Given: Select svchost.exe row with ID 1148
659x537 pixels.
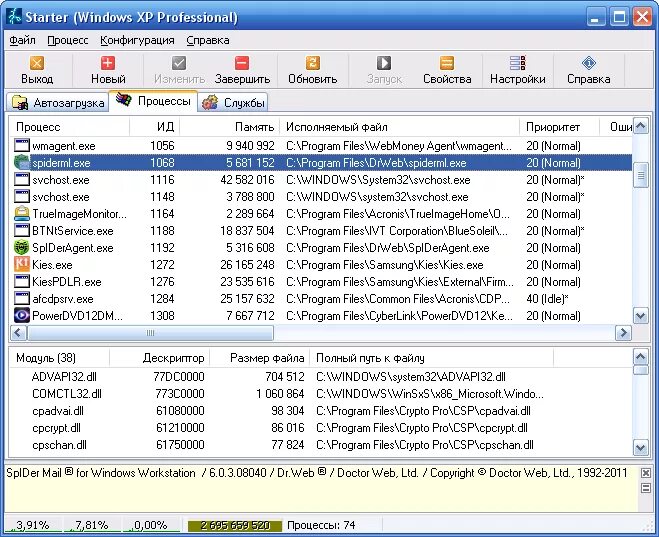Looking at the screenshot, I should [321, 197].
